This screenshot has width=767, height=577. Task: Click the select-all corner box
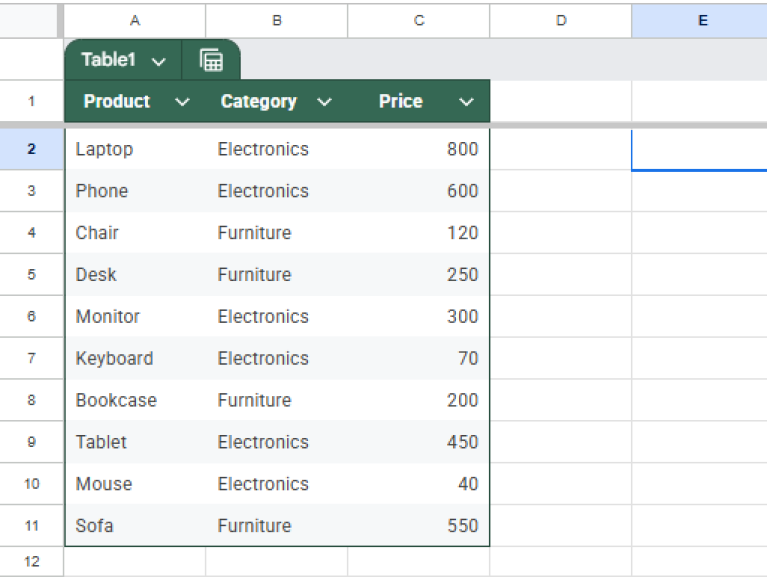click(x=31, y=20)
